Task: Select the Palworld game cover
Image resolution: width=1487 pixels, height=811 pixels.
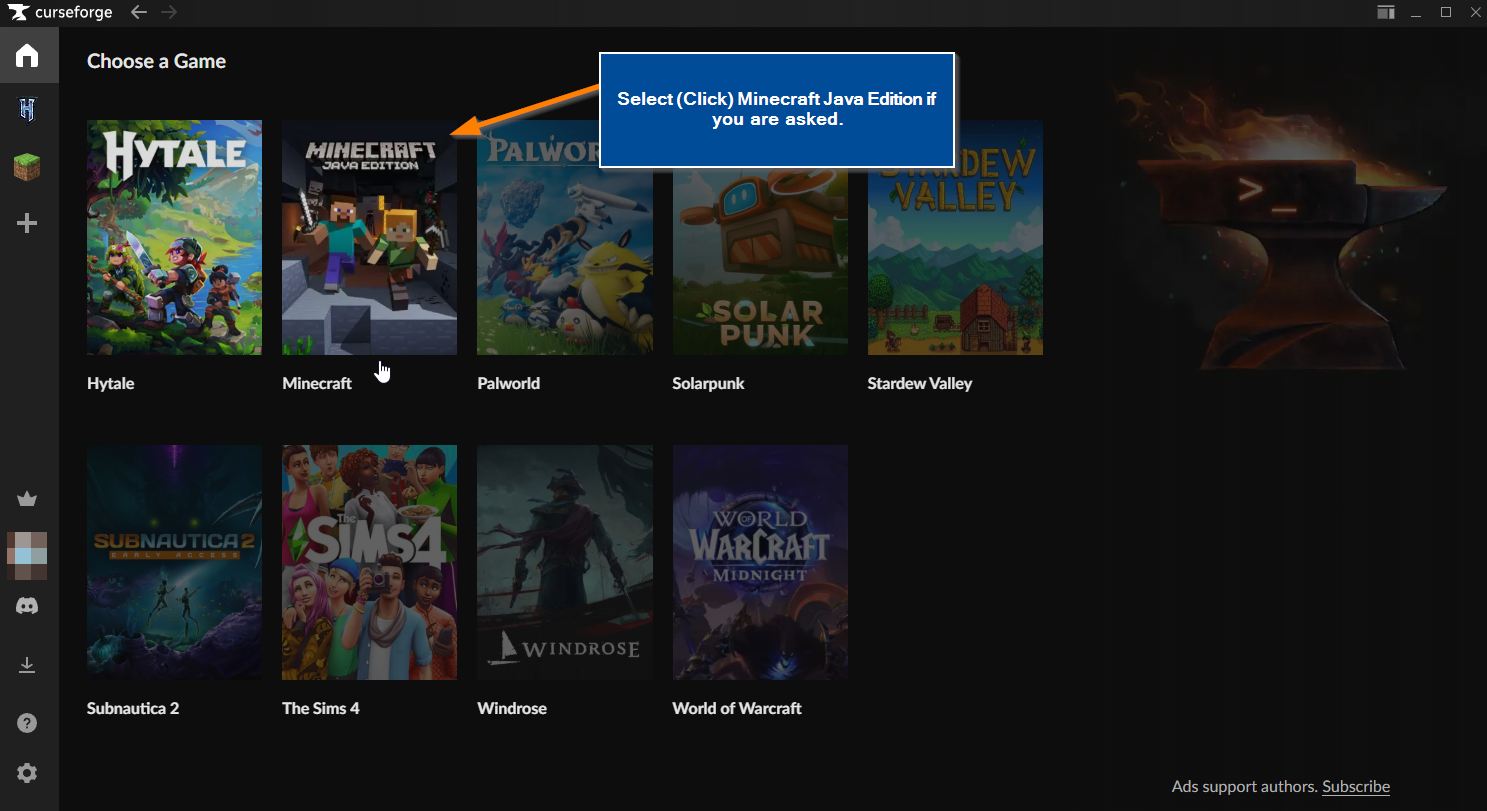Action: (565, 237)
